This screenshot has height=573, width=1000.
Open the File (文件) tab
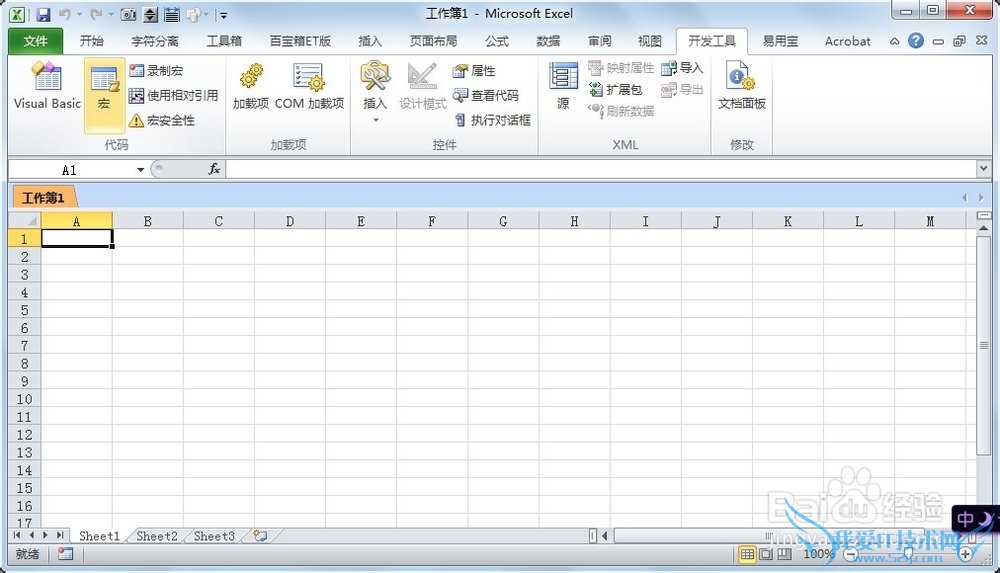click(35, 41)
